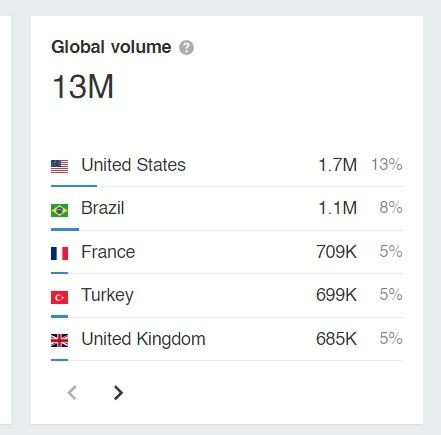441x435 pixels.
Task: Select the Brazil country name
Action: pyautogui.click(x=103, y=208)
